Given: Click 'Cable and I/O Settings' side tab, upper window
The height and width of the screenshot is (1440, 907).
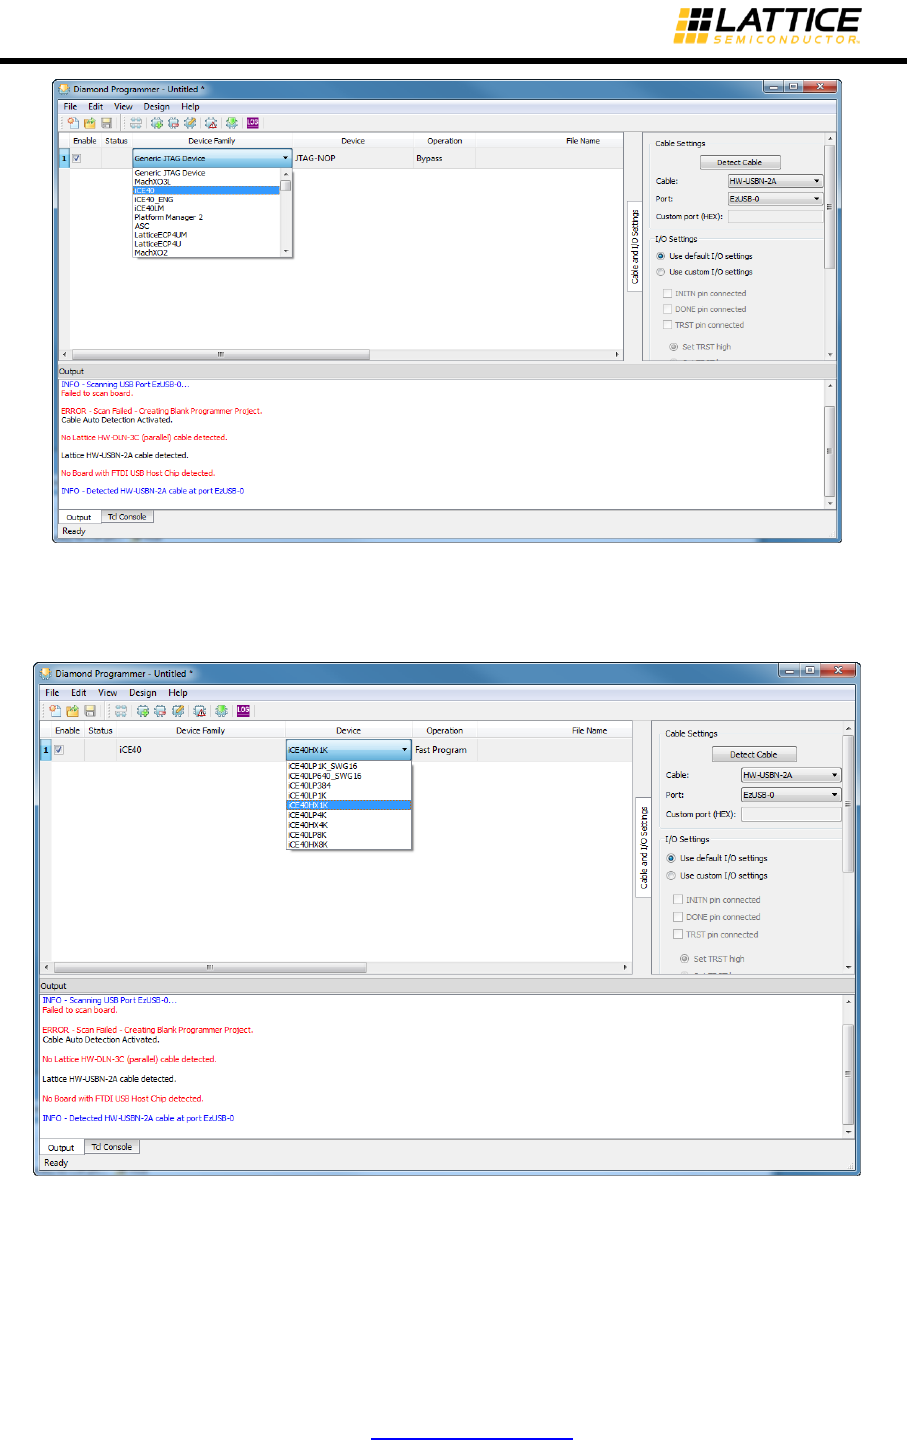Looking at the screenshot, I should pos(635,246).
